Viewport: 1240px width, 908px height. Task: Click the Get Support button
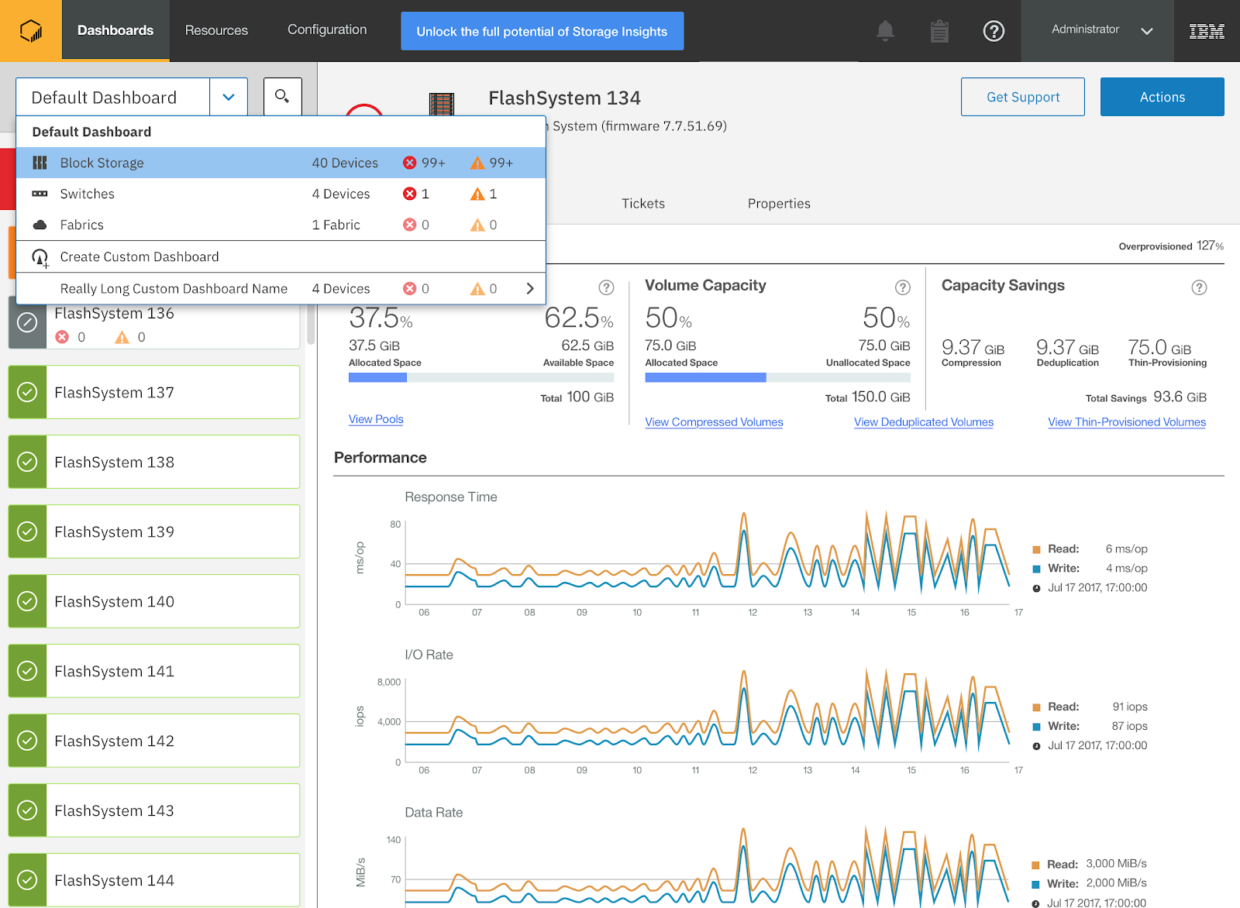click(1022, 96)
